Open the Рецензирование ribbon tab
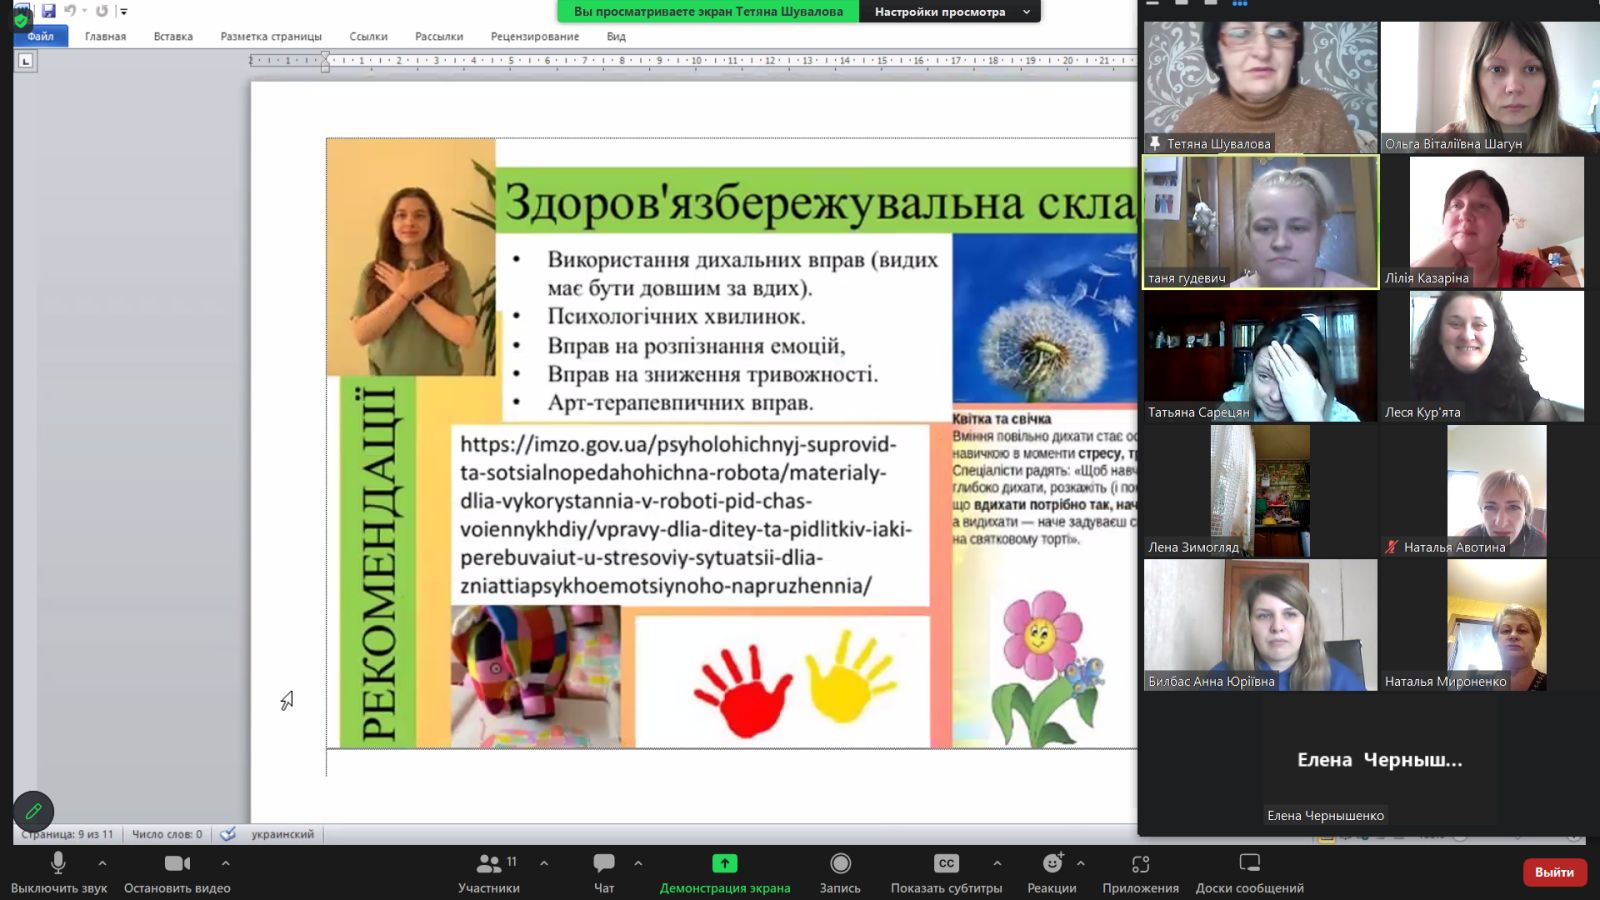 tap(534, 36)
